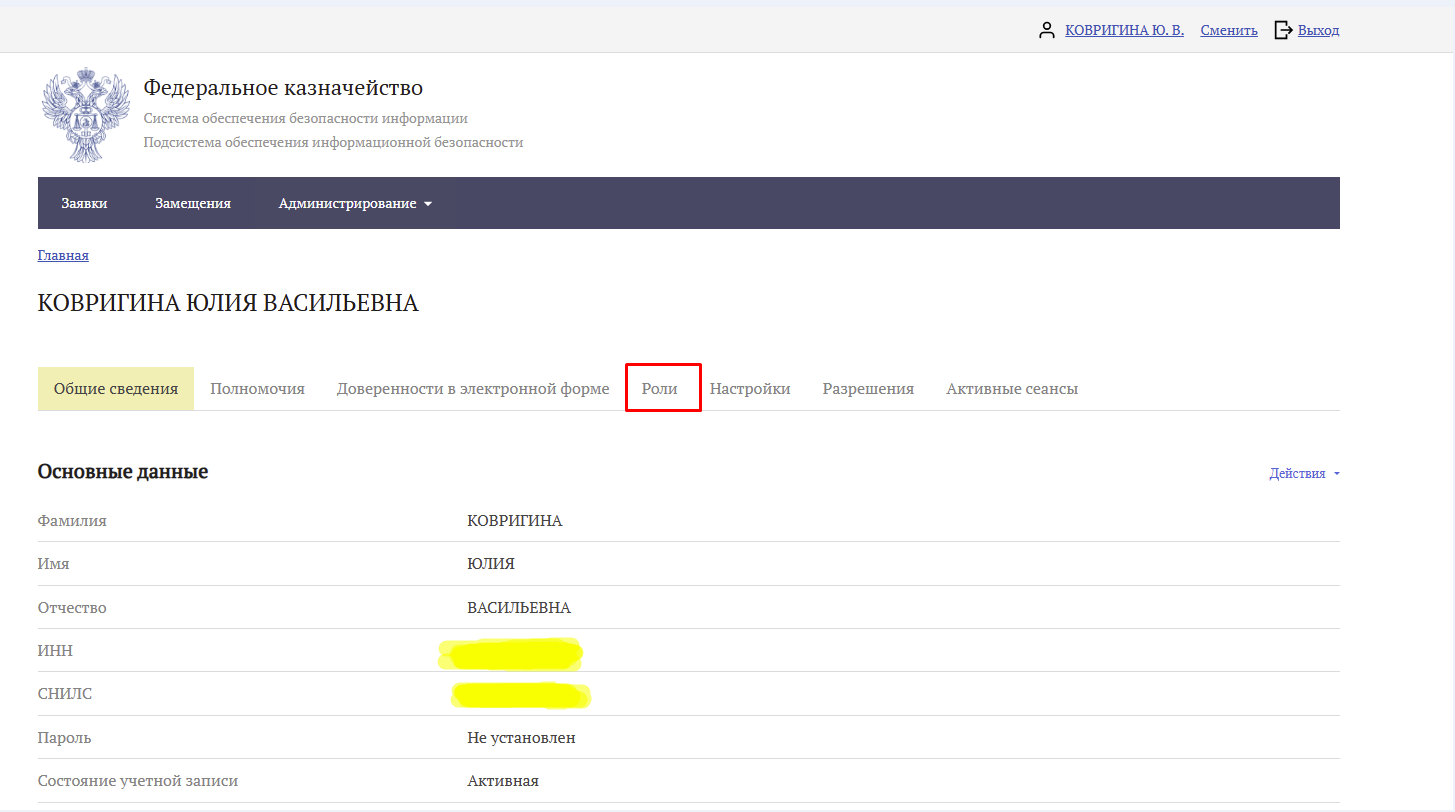The height and width of the screenshot is (812, 1455).
Task: Open Доверенности в электронной форме tab
Action: tap(472, 389)
